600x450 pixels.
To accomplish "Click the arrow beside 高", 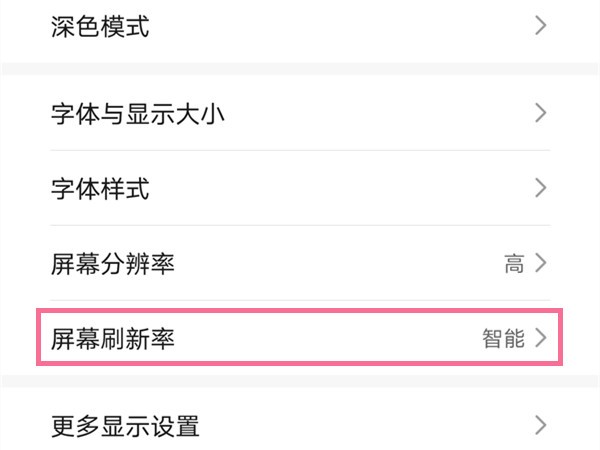I will pos(541,264).
